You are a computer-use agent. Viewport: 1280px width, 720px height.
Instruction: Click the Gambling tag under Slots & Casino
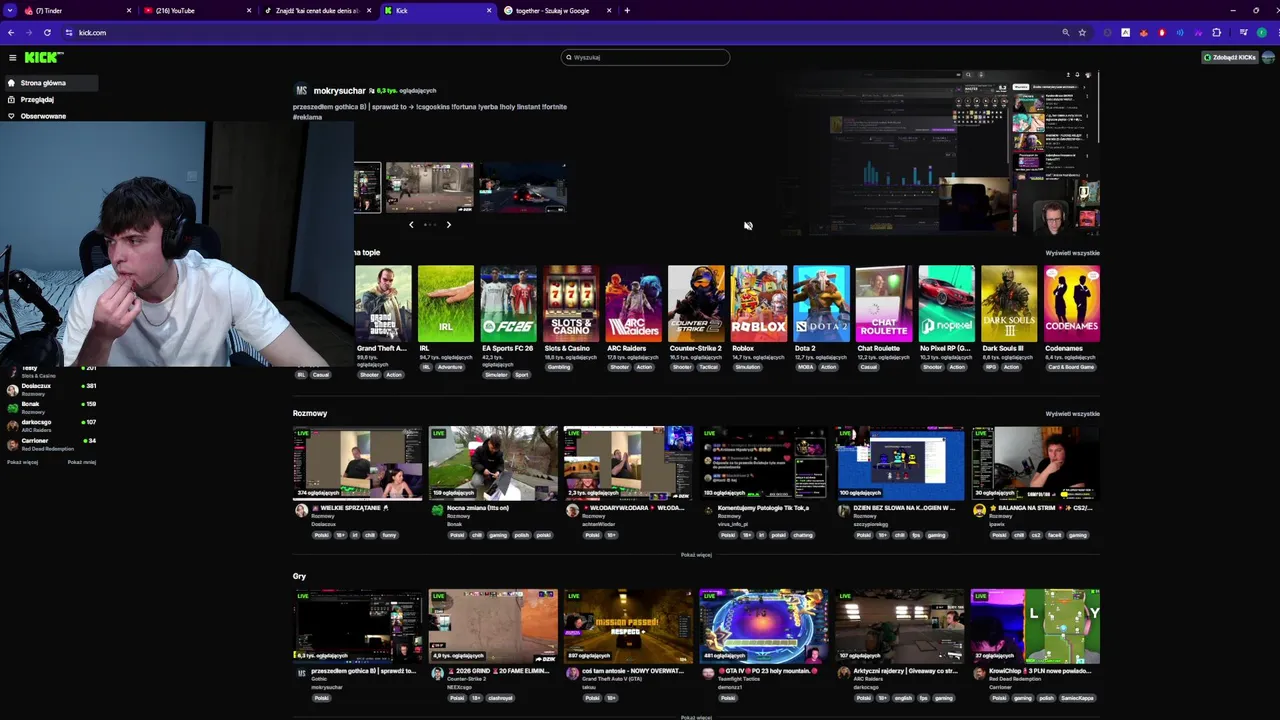click(558, 367)
